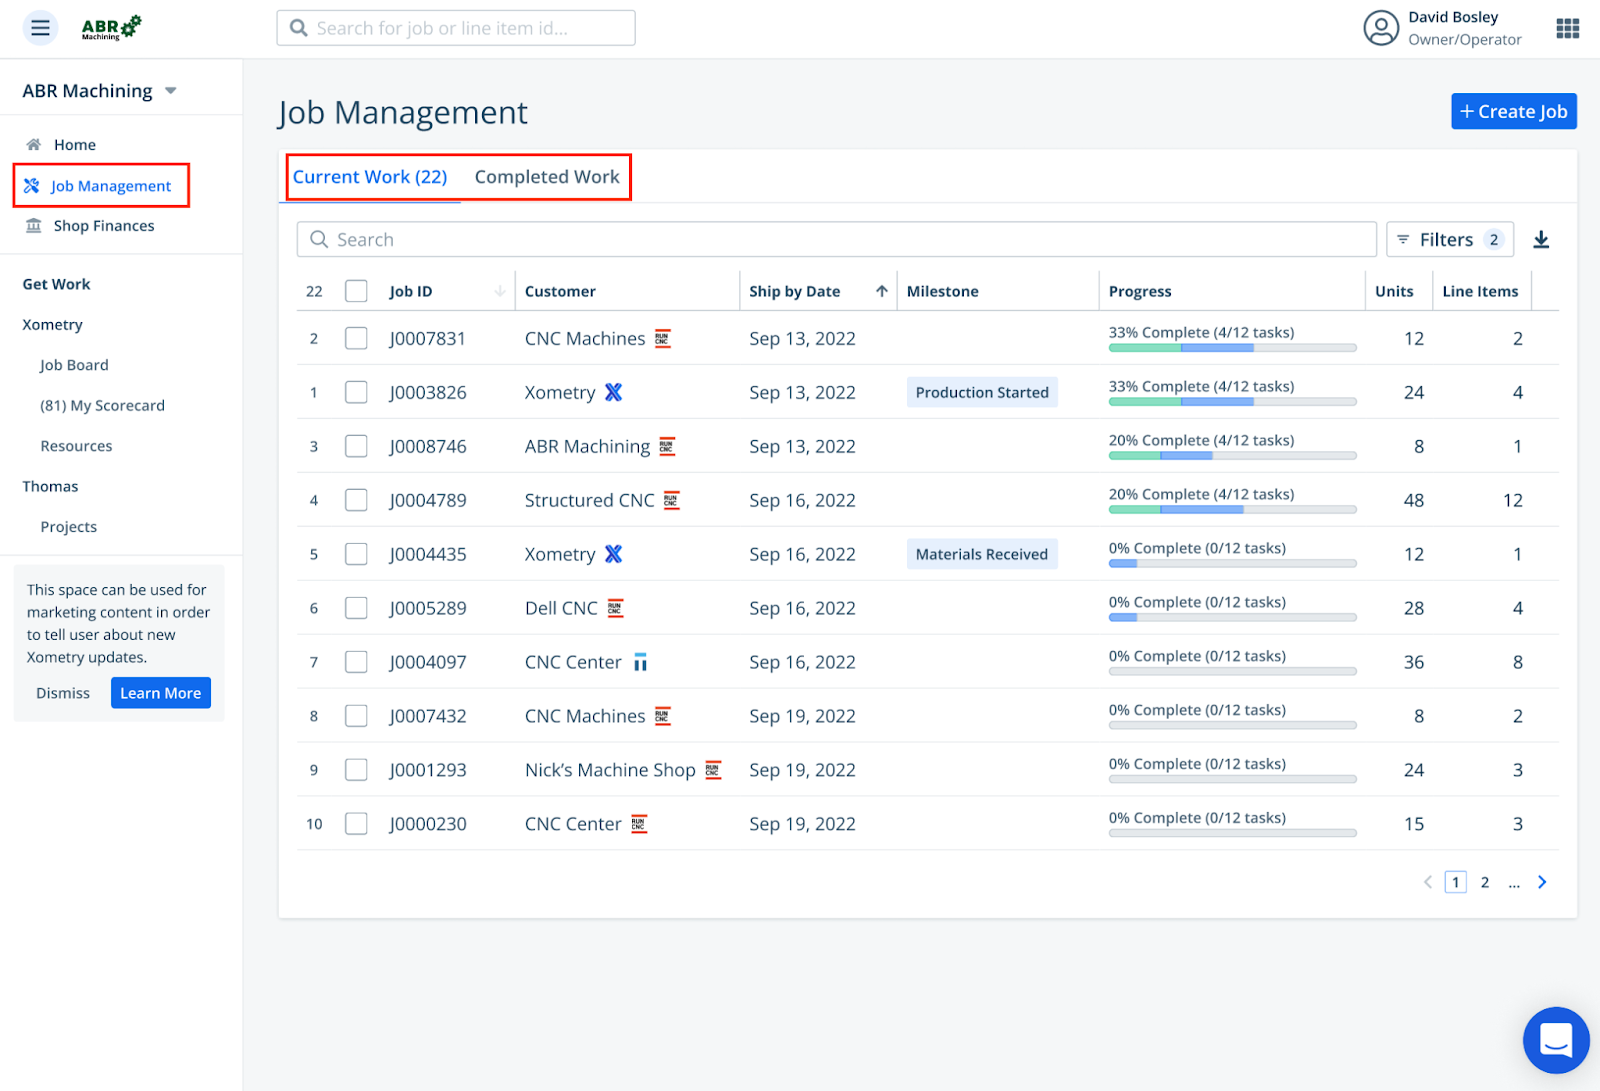
Task: Focus the global job search field
Action: tap(456, 28)
